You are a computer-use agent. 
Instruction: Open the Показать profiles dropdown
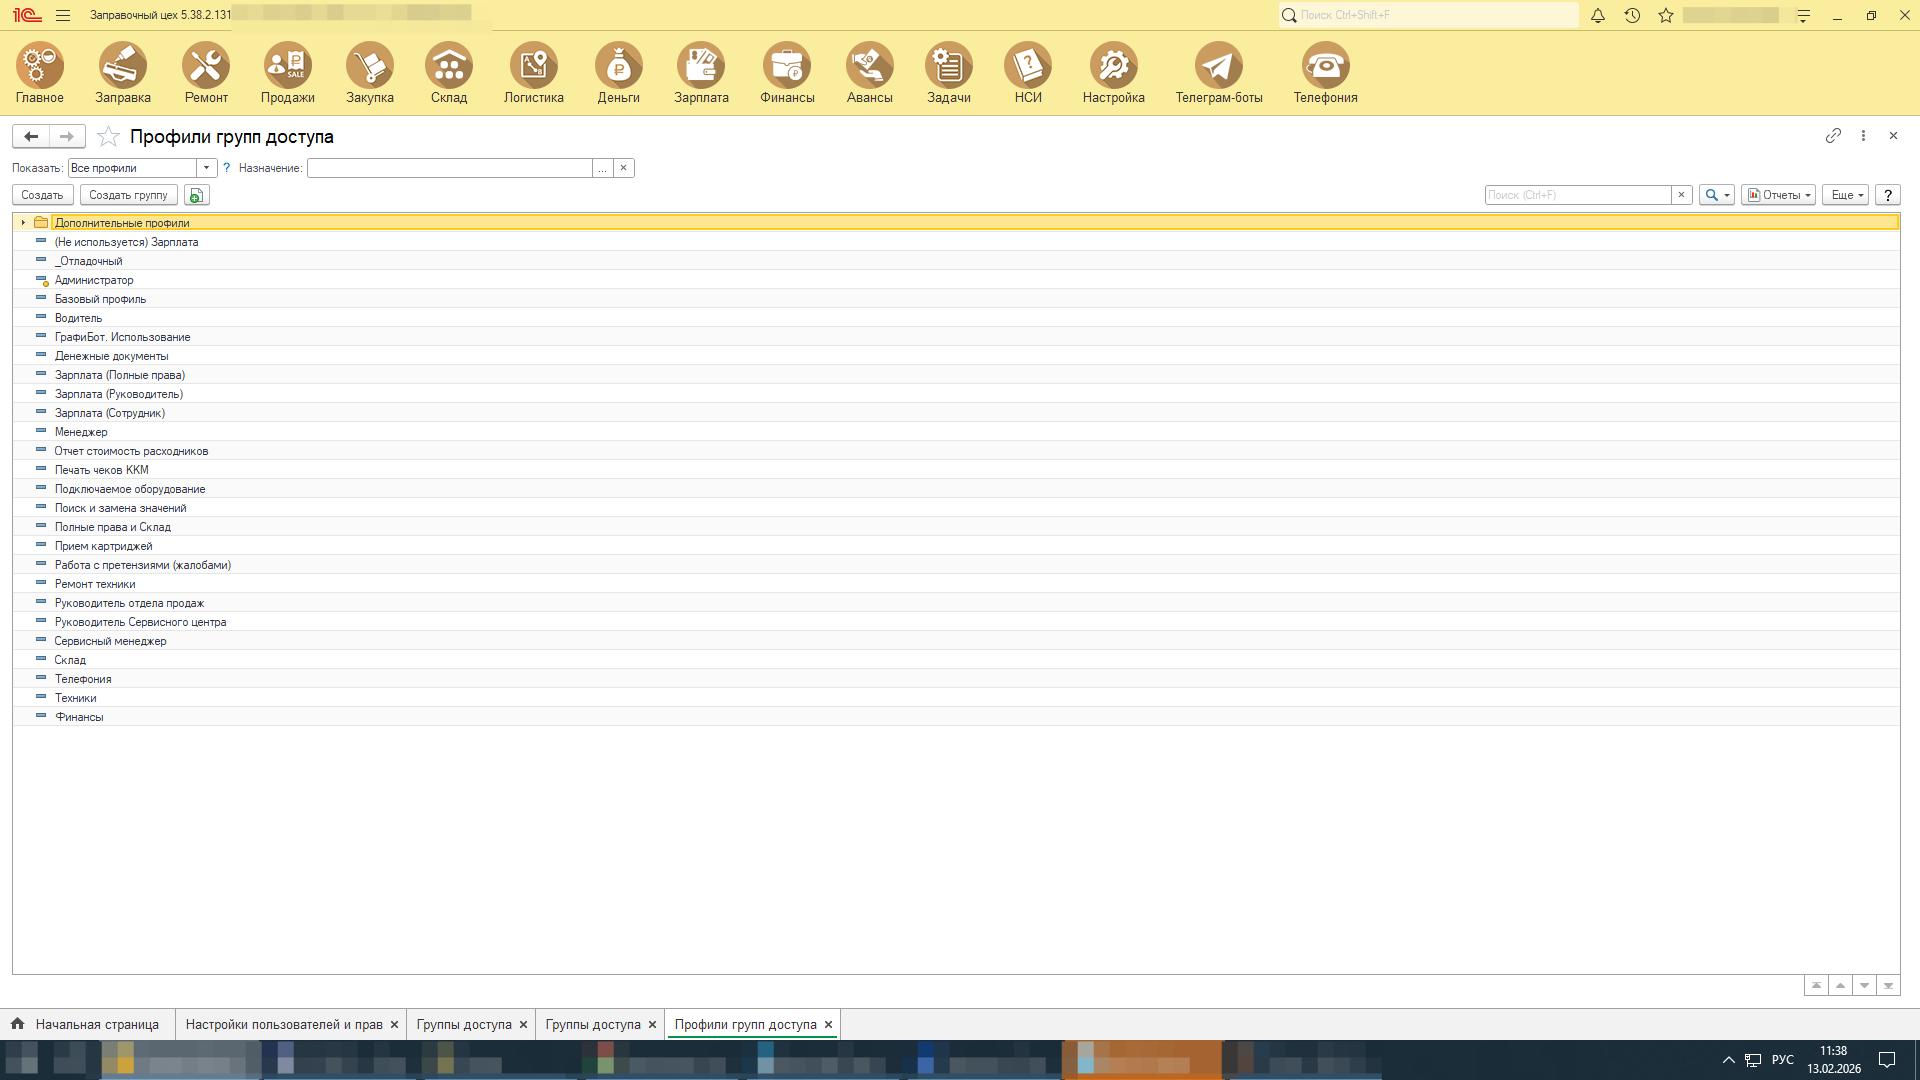click(207, 168)
